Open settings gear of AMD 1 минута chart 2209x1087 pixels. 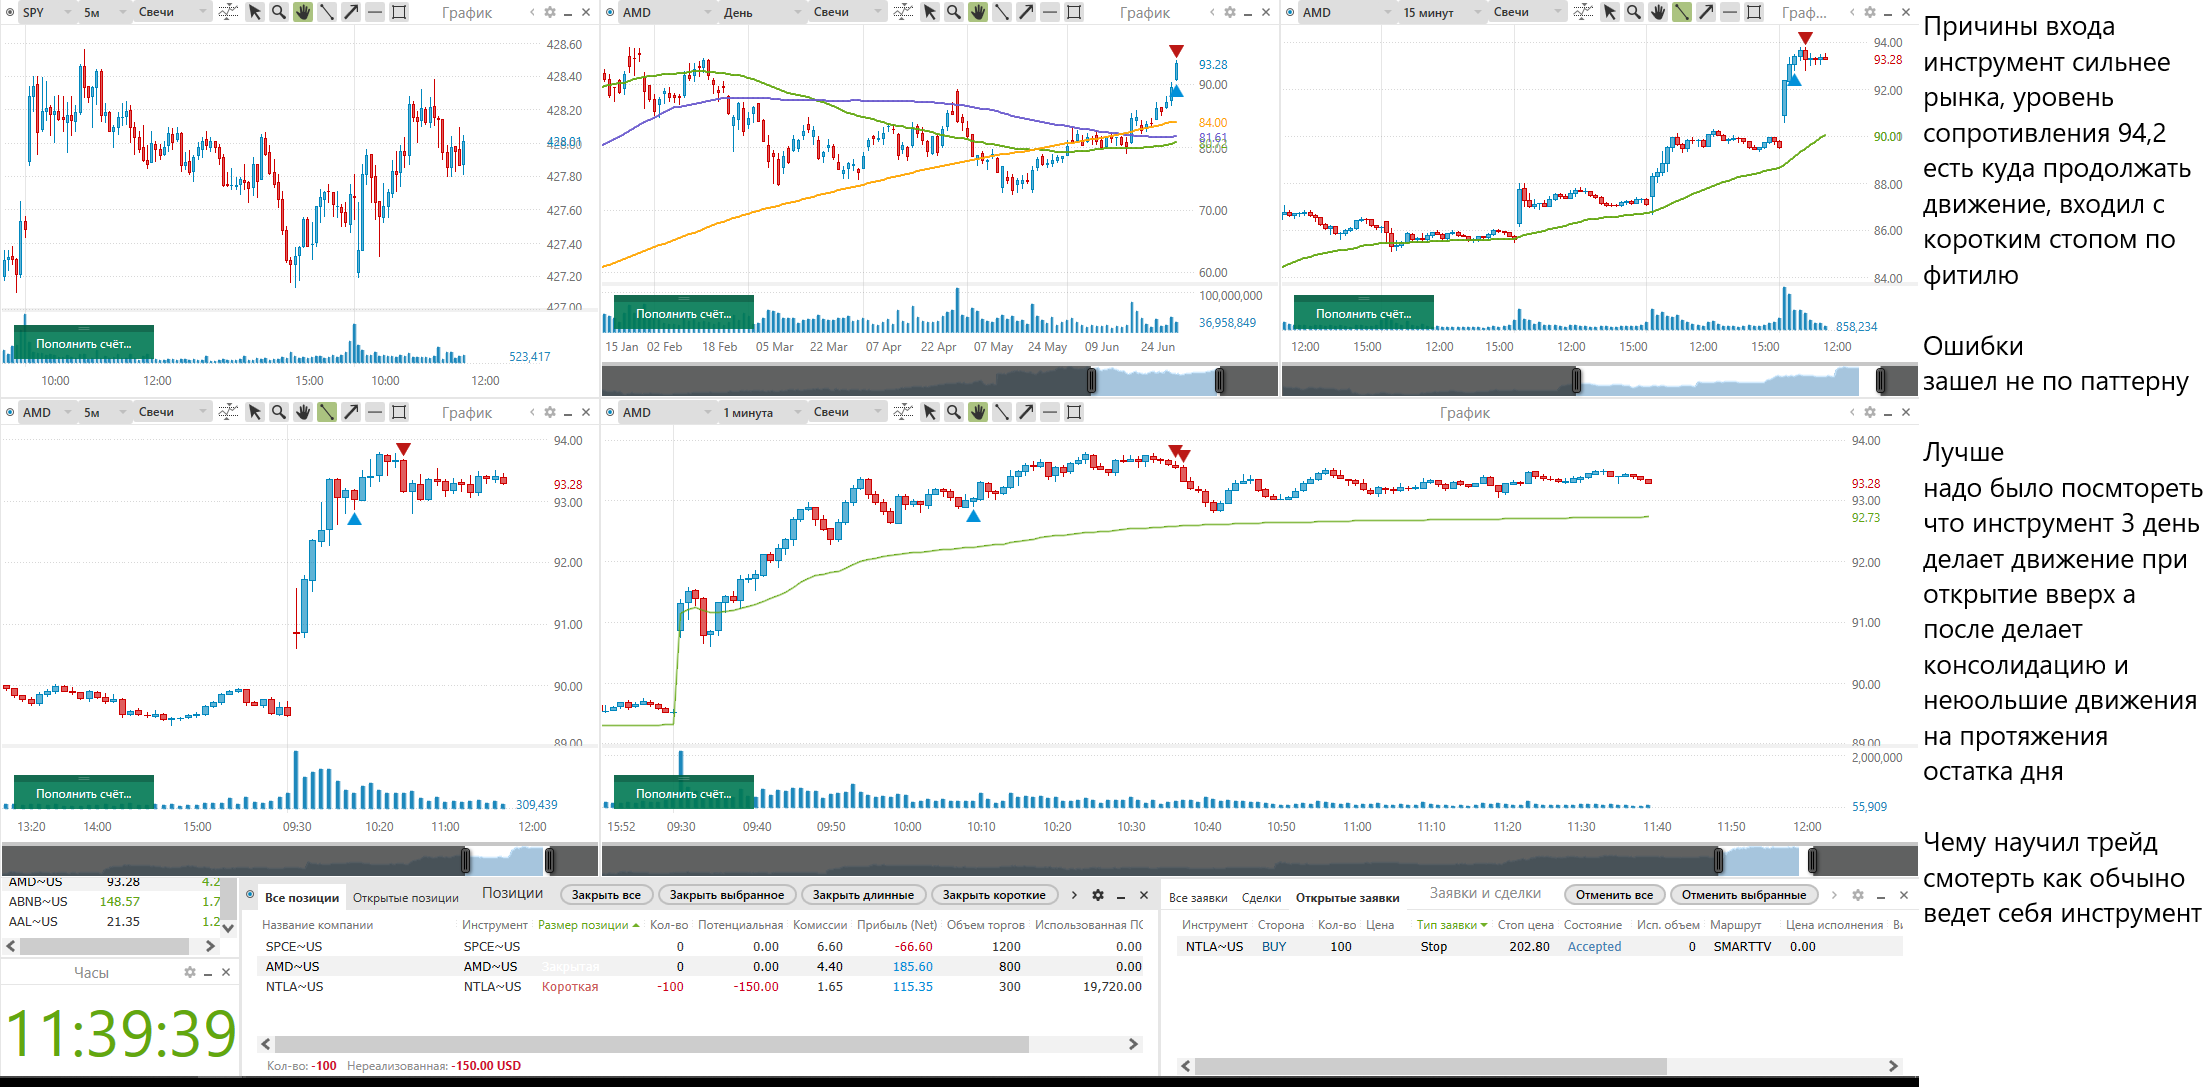point(1870,412)
